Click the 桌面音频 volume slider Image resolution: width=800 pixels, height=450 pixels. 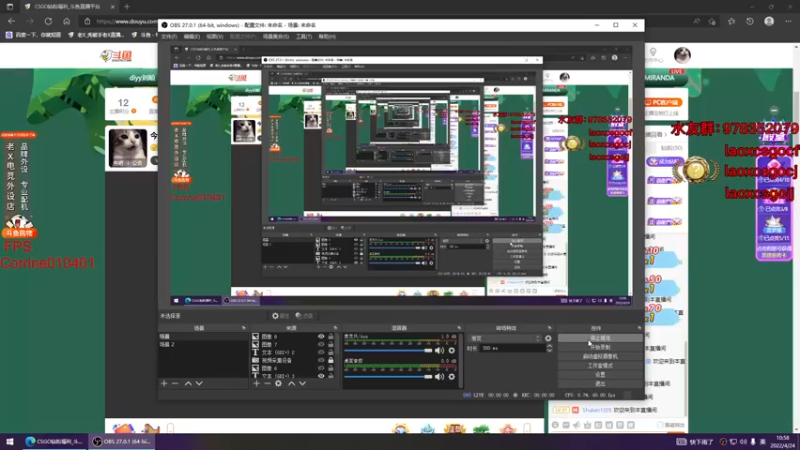(388, 377)
